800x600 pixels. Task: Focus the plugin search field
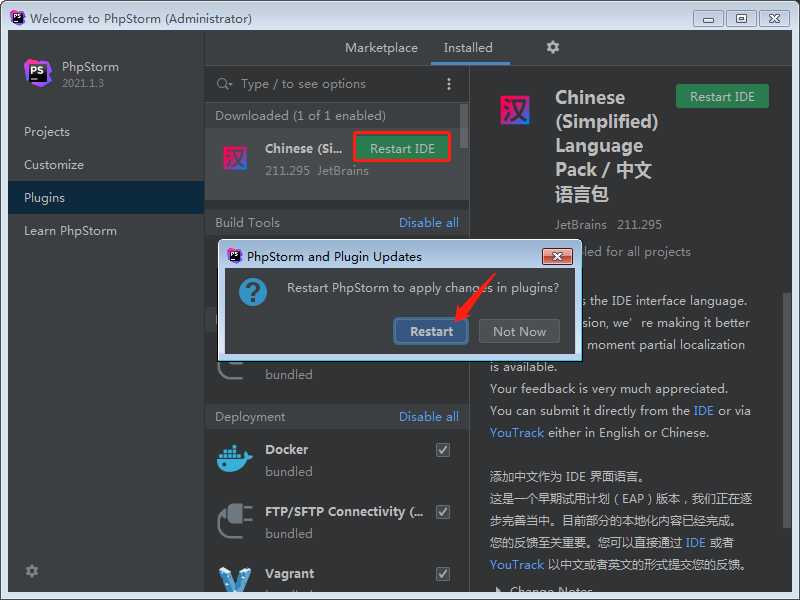point(337,84)
